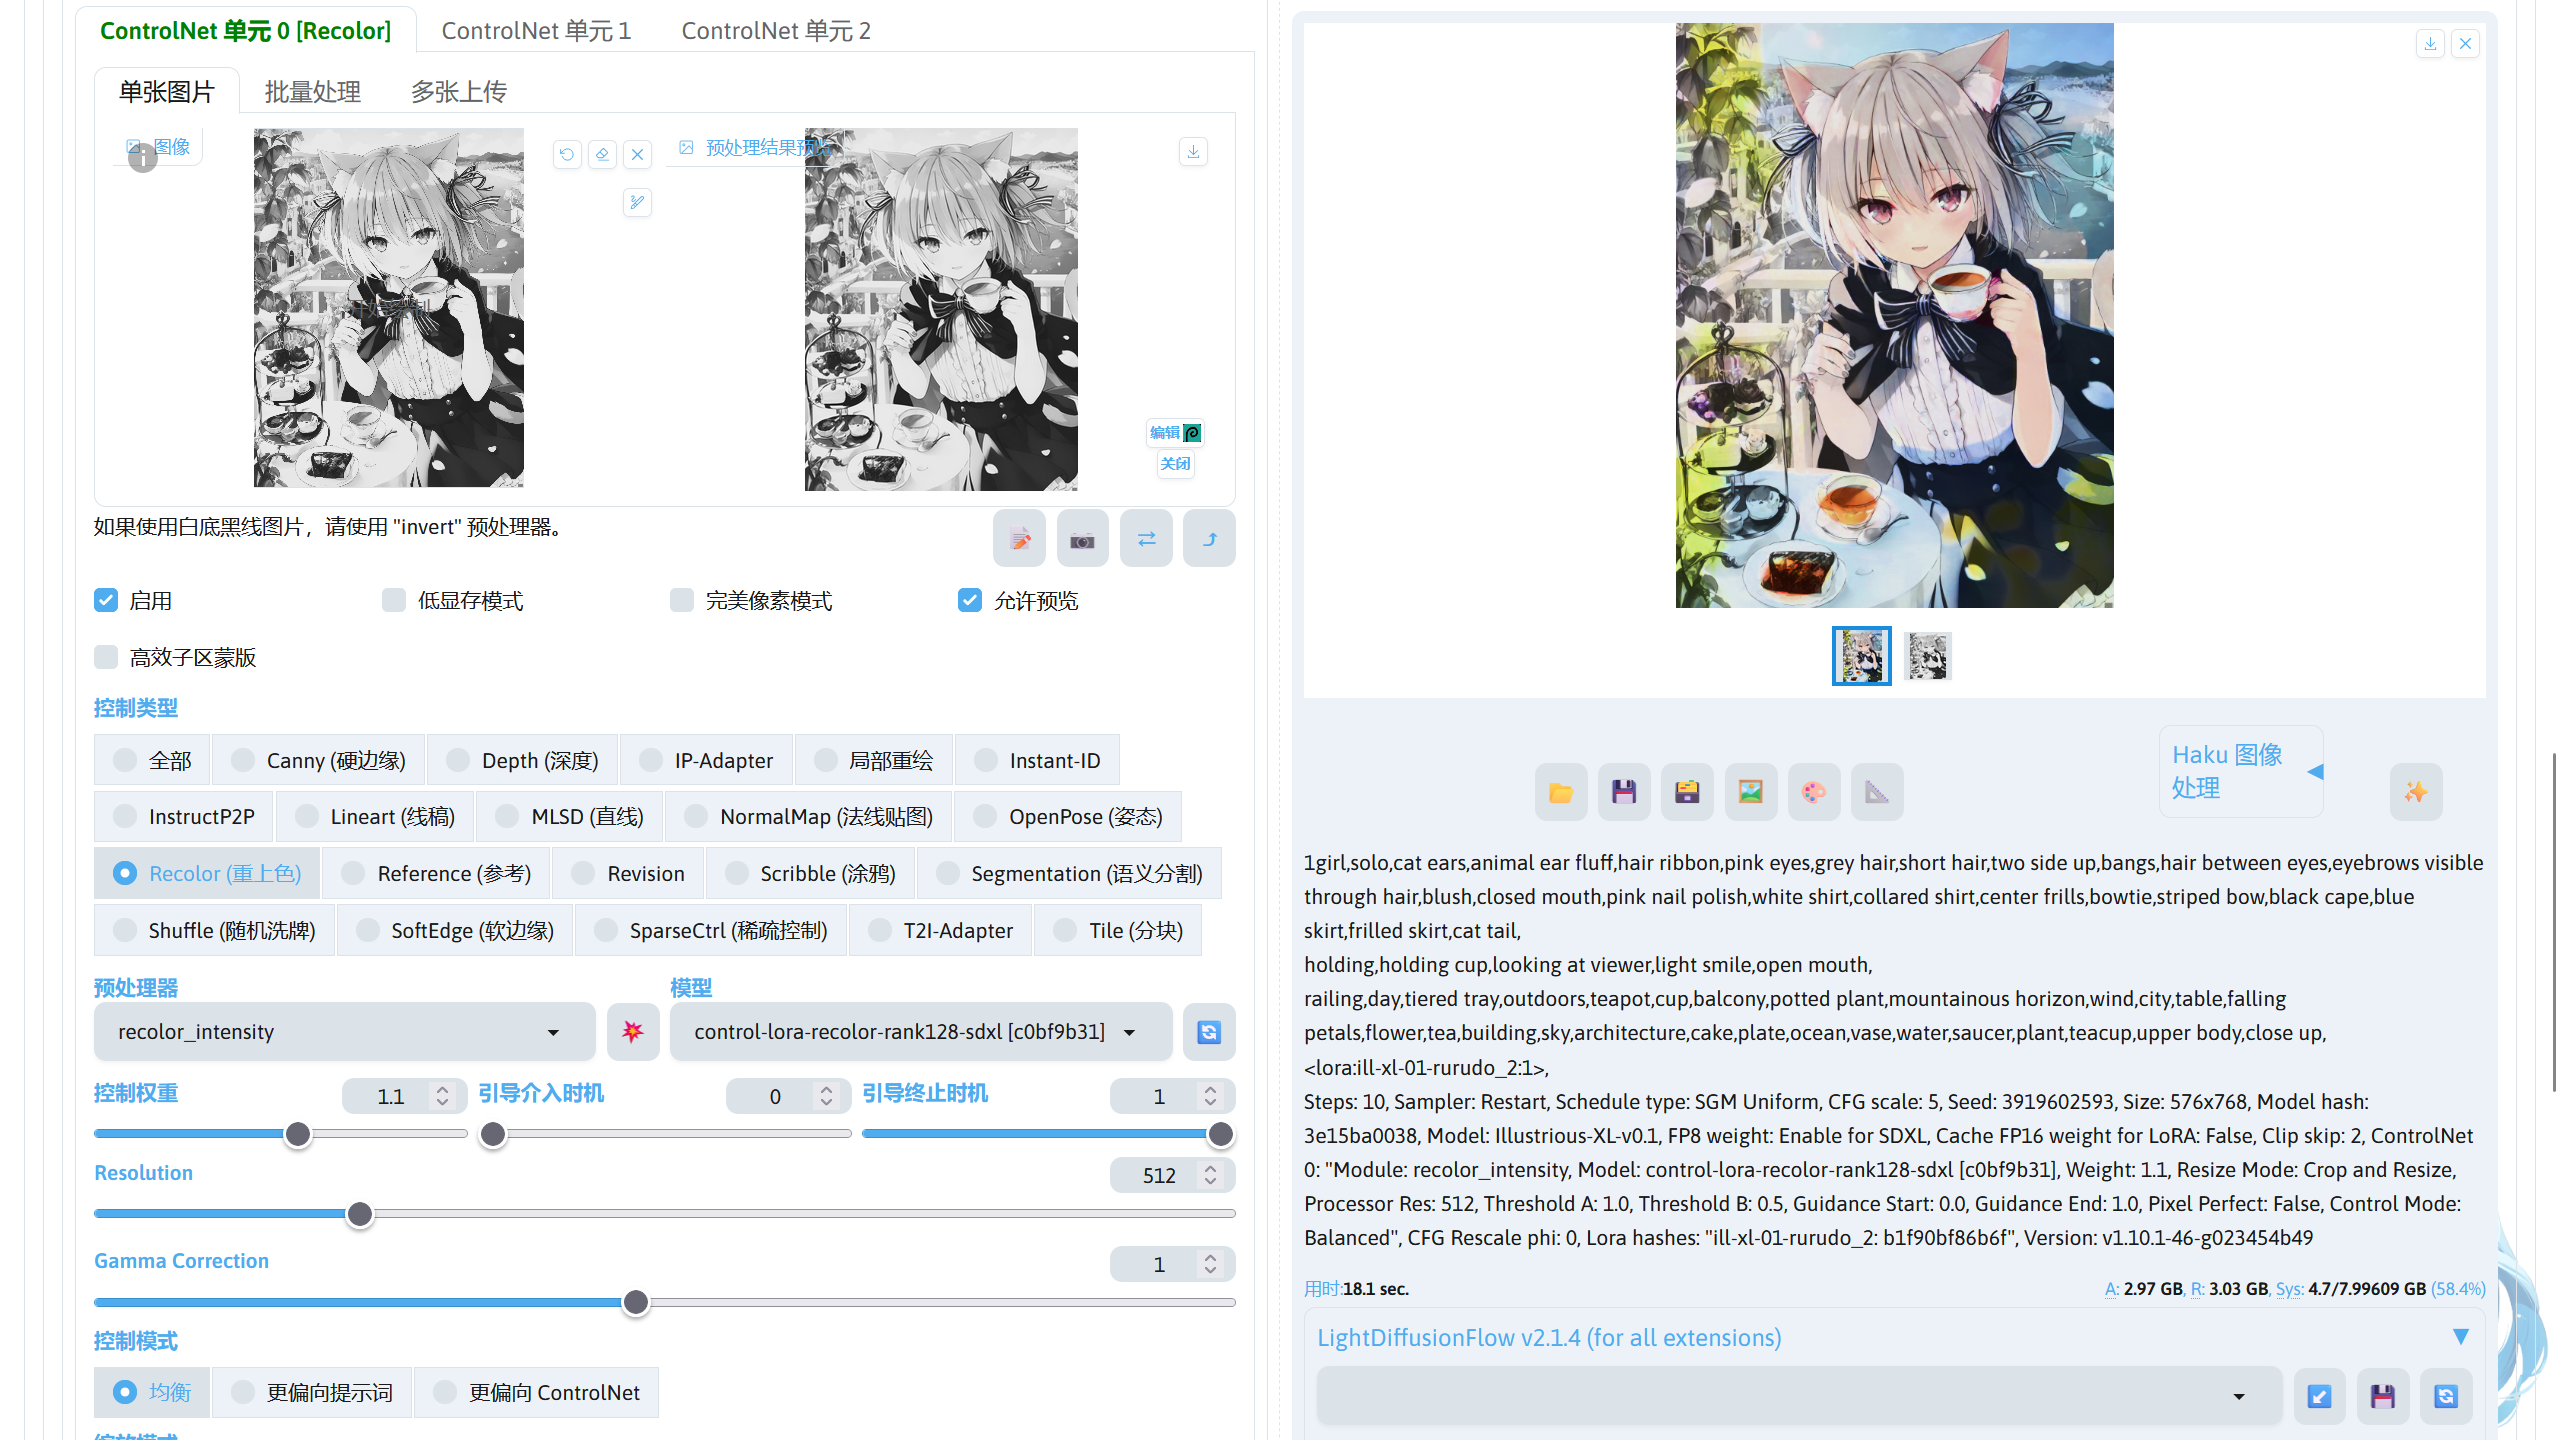Open the output folder icon under the result
Screen dimensions: 2560x1440
coord(1560,791)
